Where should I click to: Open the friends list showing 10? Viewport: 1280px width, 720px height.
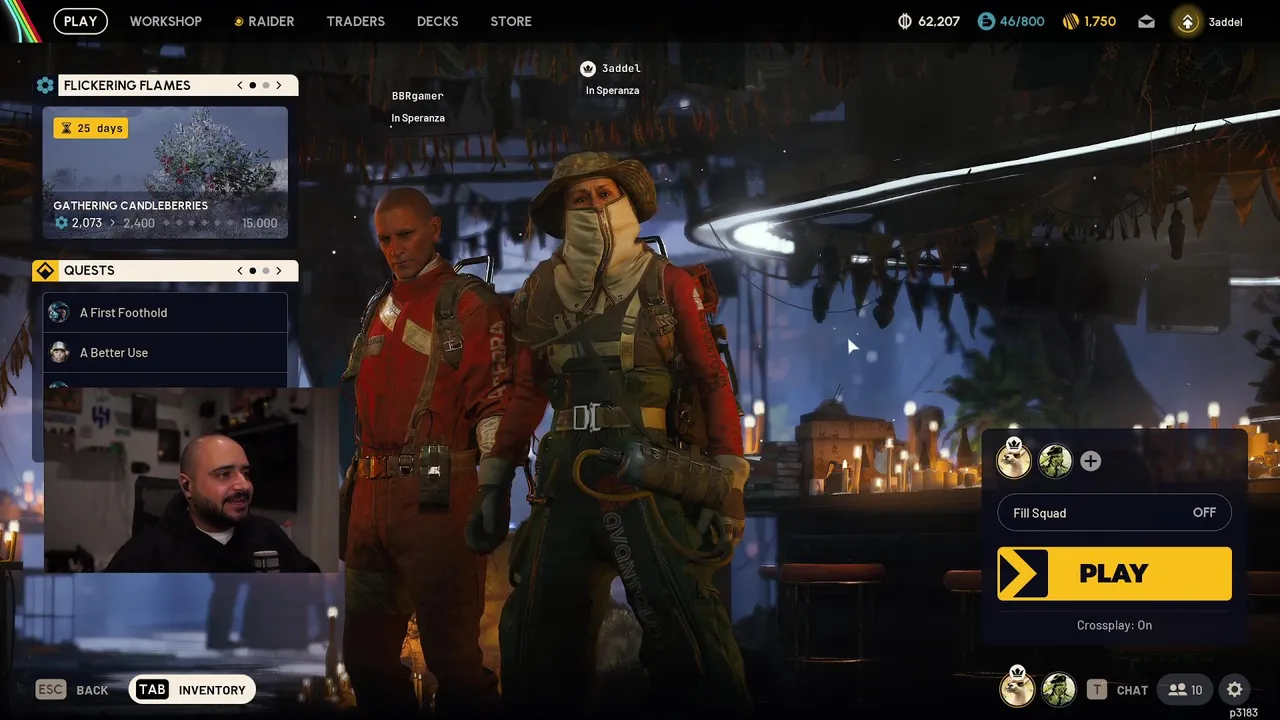[1185, 690]
